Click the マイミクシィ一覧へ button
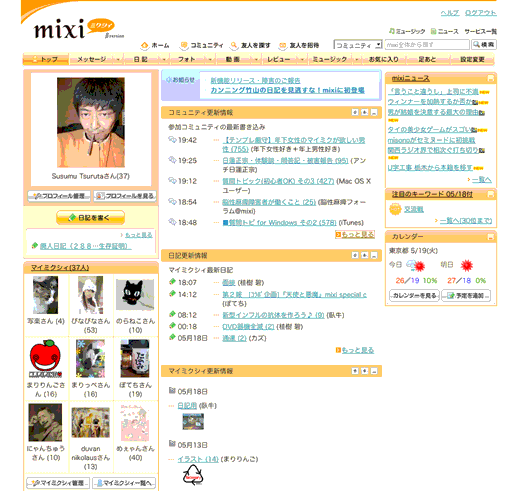The height and width of the screenshot is (491, 518). 124,483
